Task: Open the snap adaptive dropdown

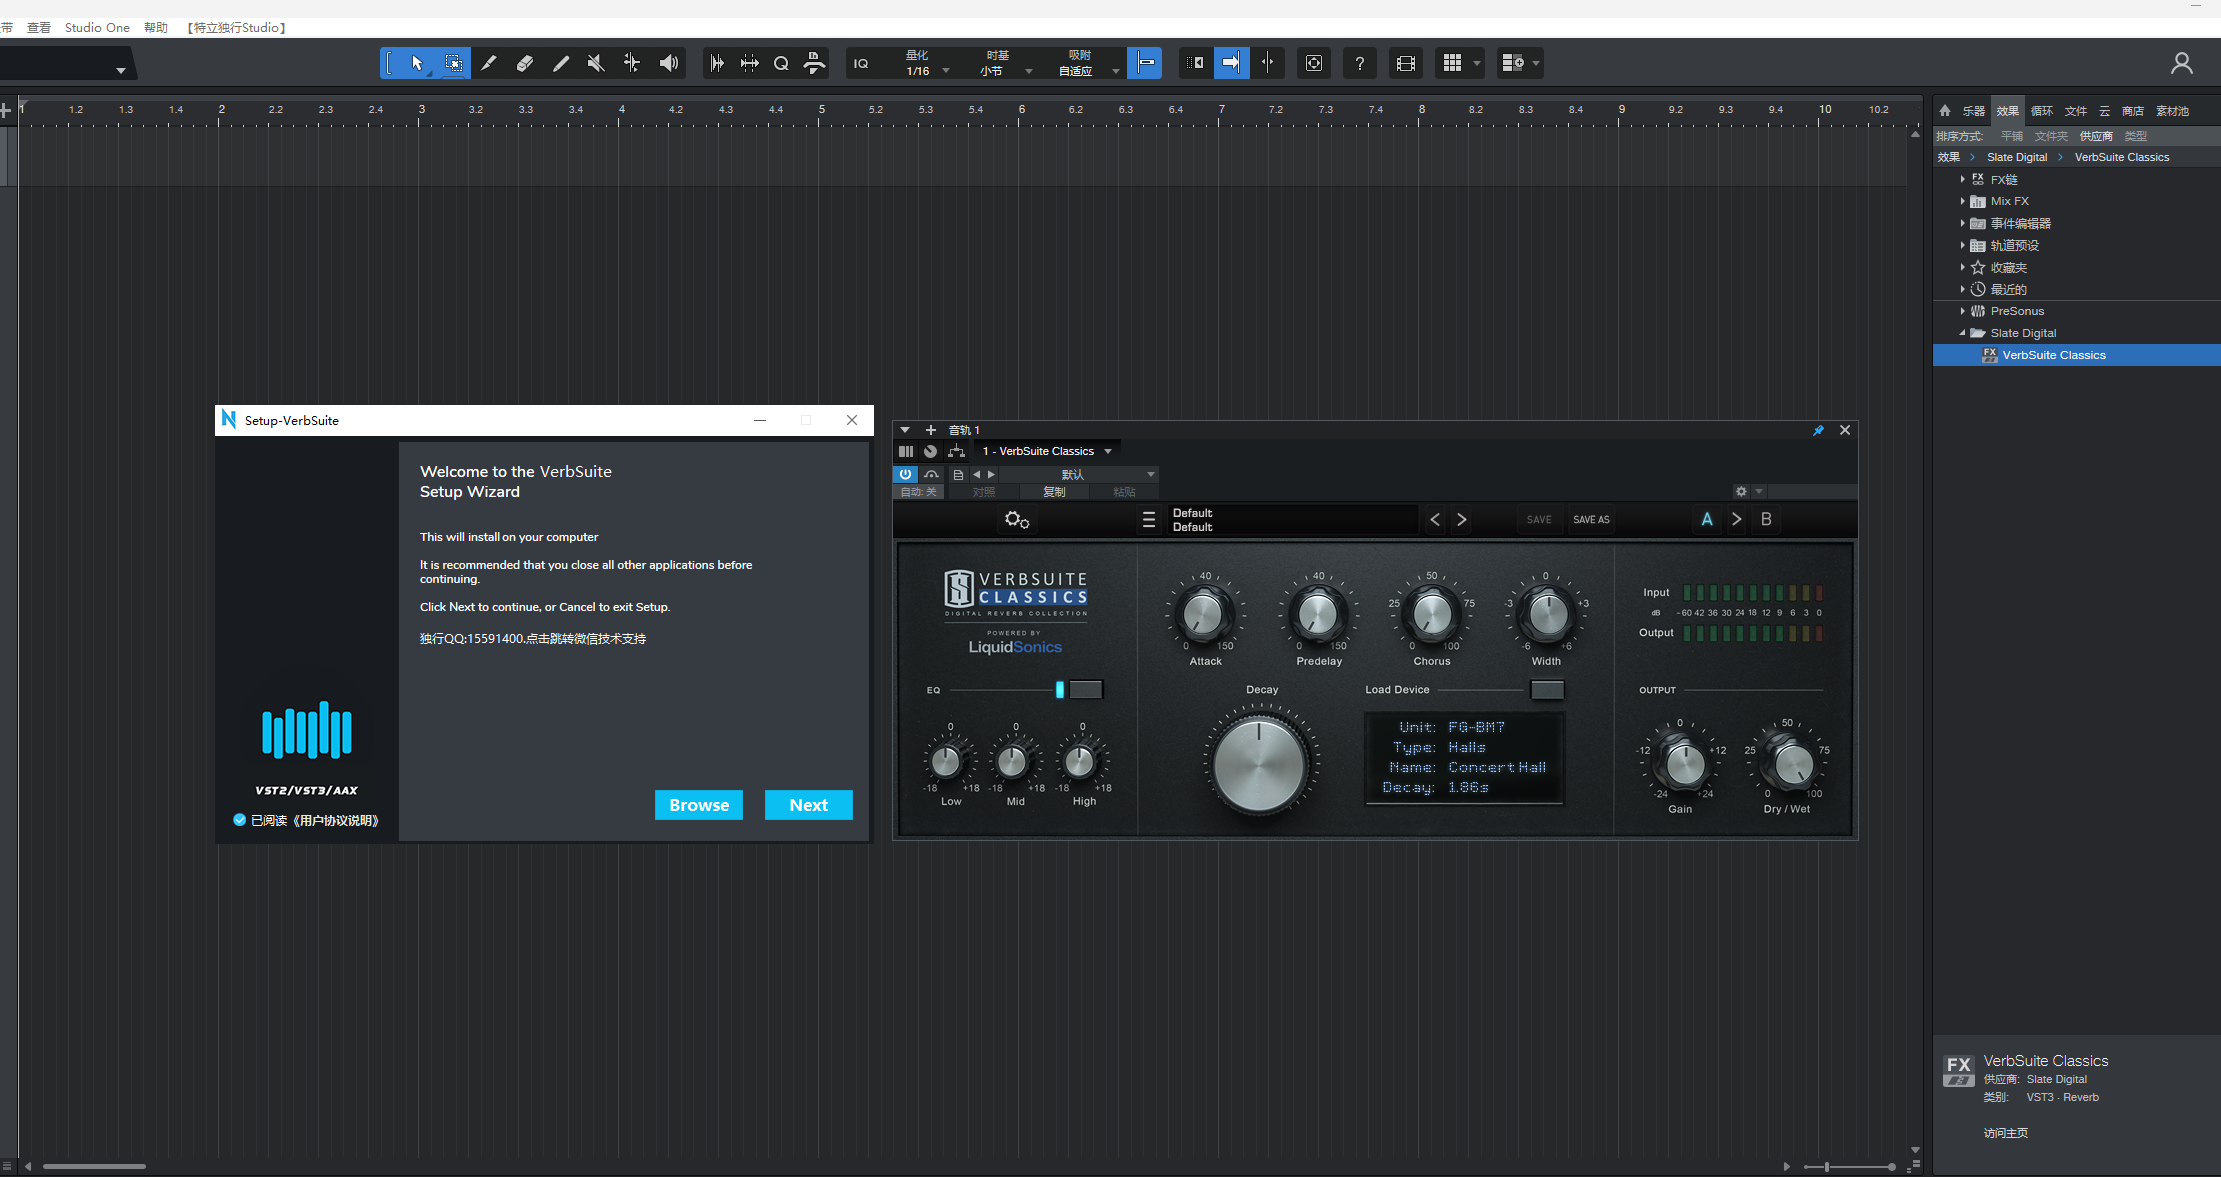Action: click(x=1115, y=71)
